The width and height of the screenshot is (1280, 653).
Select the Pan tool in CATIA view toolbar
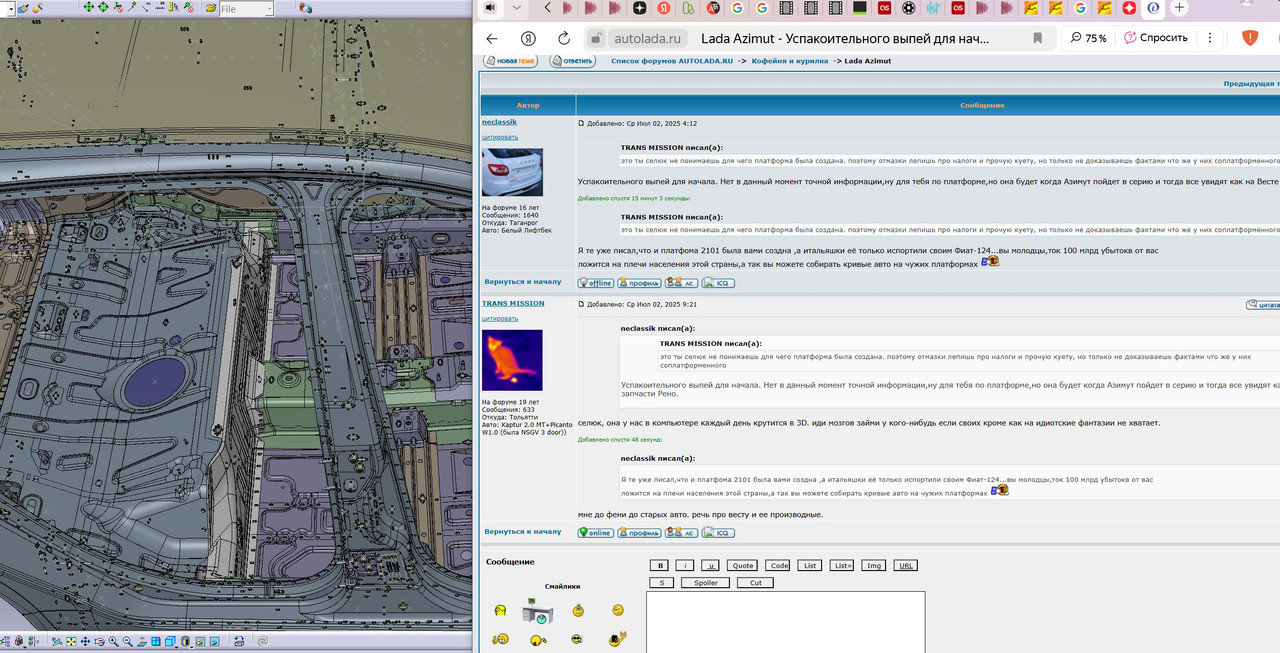click(x=85, y=641)
